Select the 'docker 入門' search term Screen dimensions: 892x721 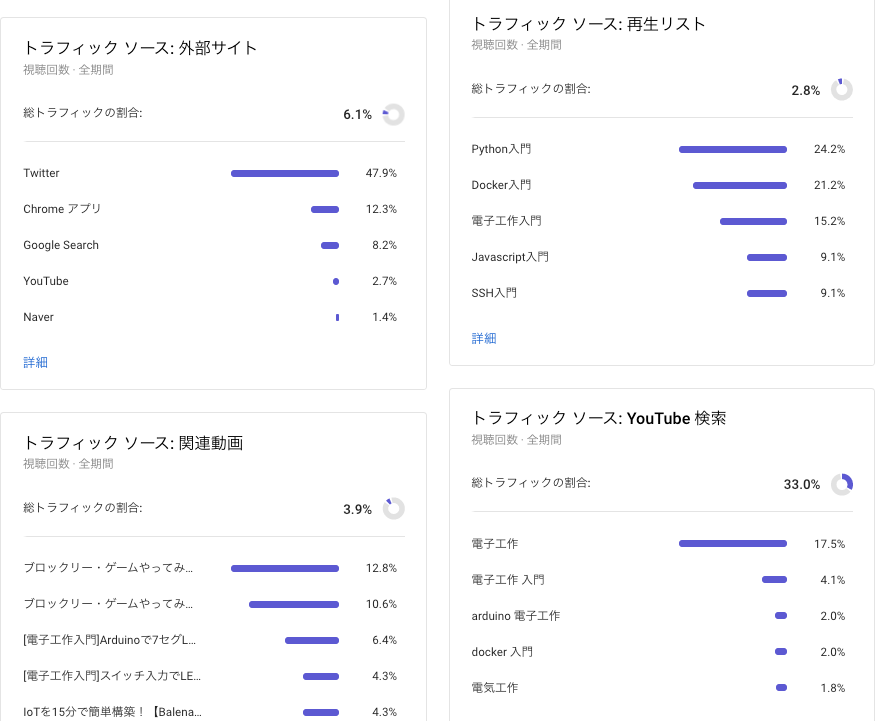[x=502, y=652]
